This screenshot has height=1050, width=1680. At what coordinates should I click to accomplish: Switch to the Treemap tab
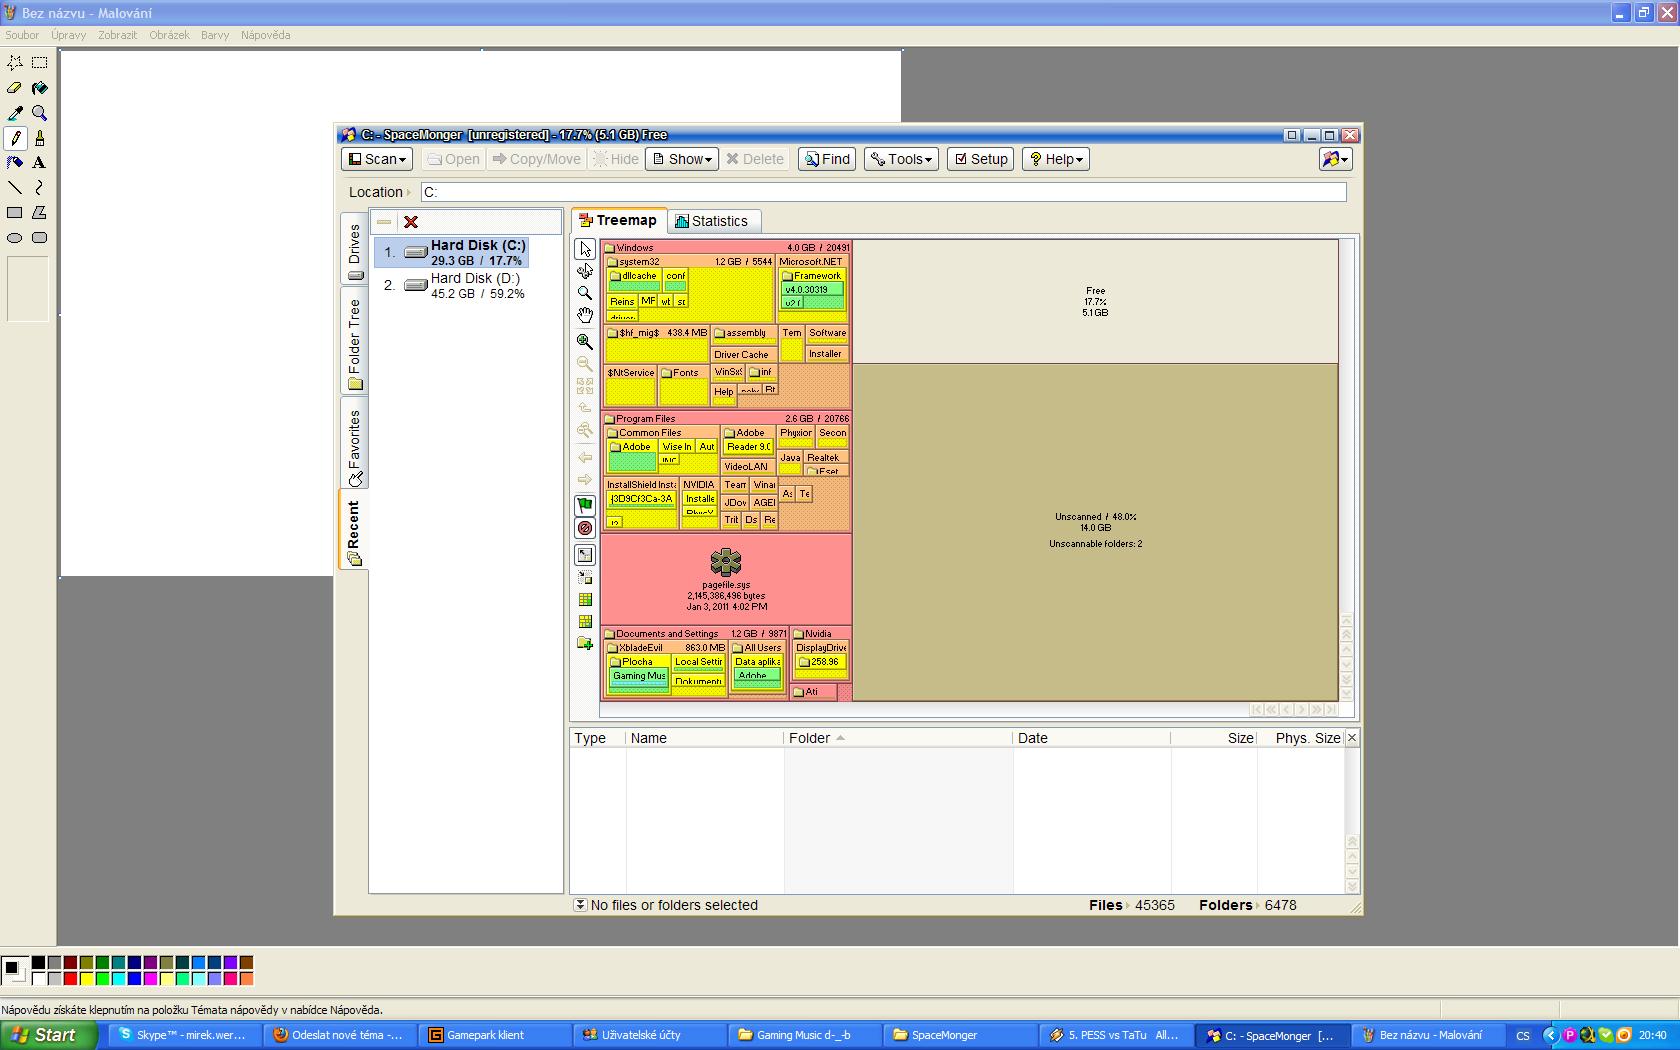618,220
